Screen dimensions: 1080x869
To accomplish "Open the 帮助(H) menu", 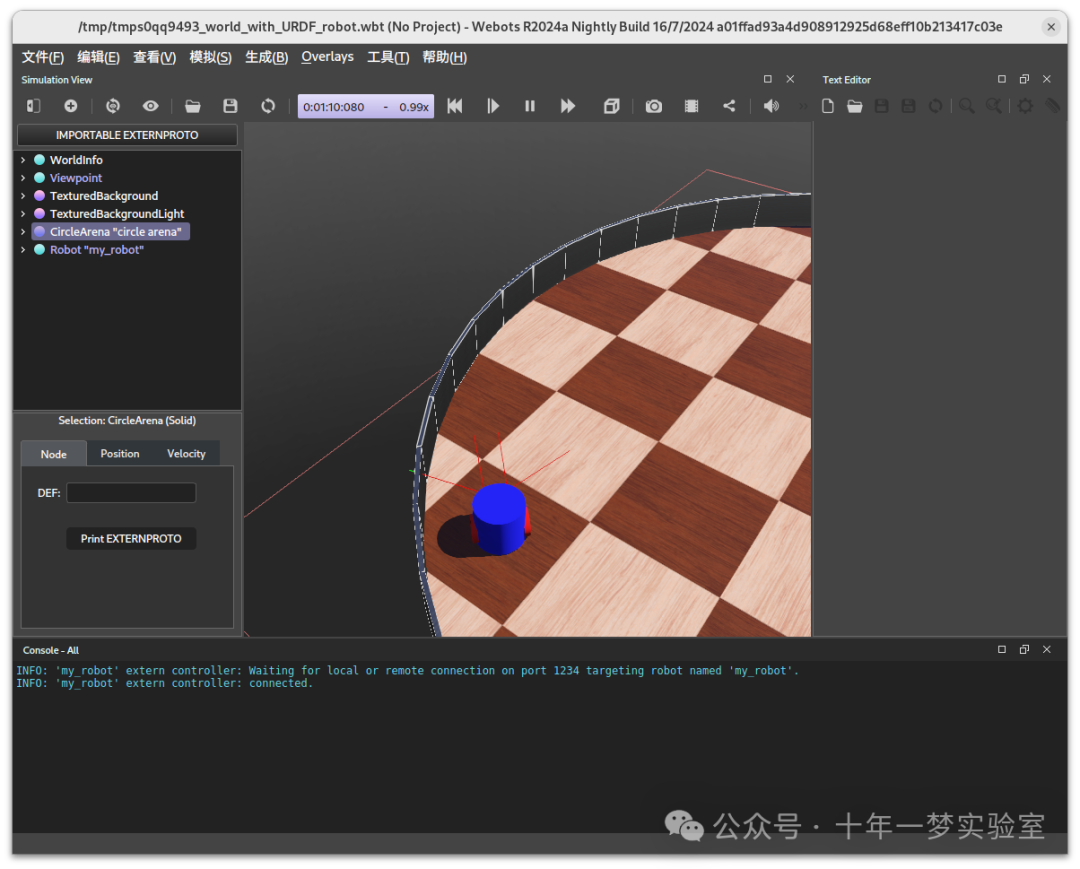I will 444,57.
